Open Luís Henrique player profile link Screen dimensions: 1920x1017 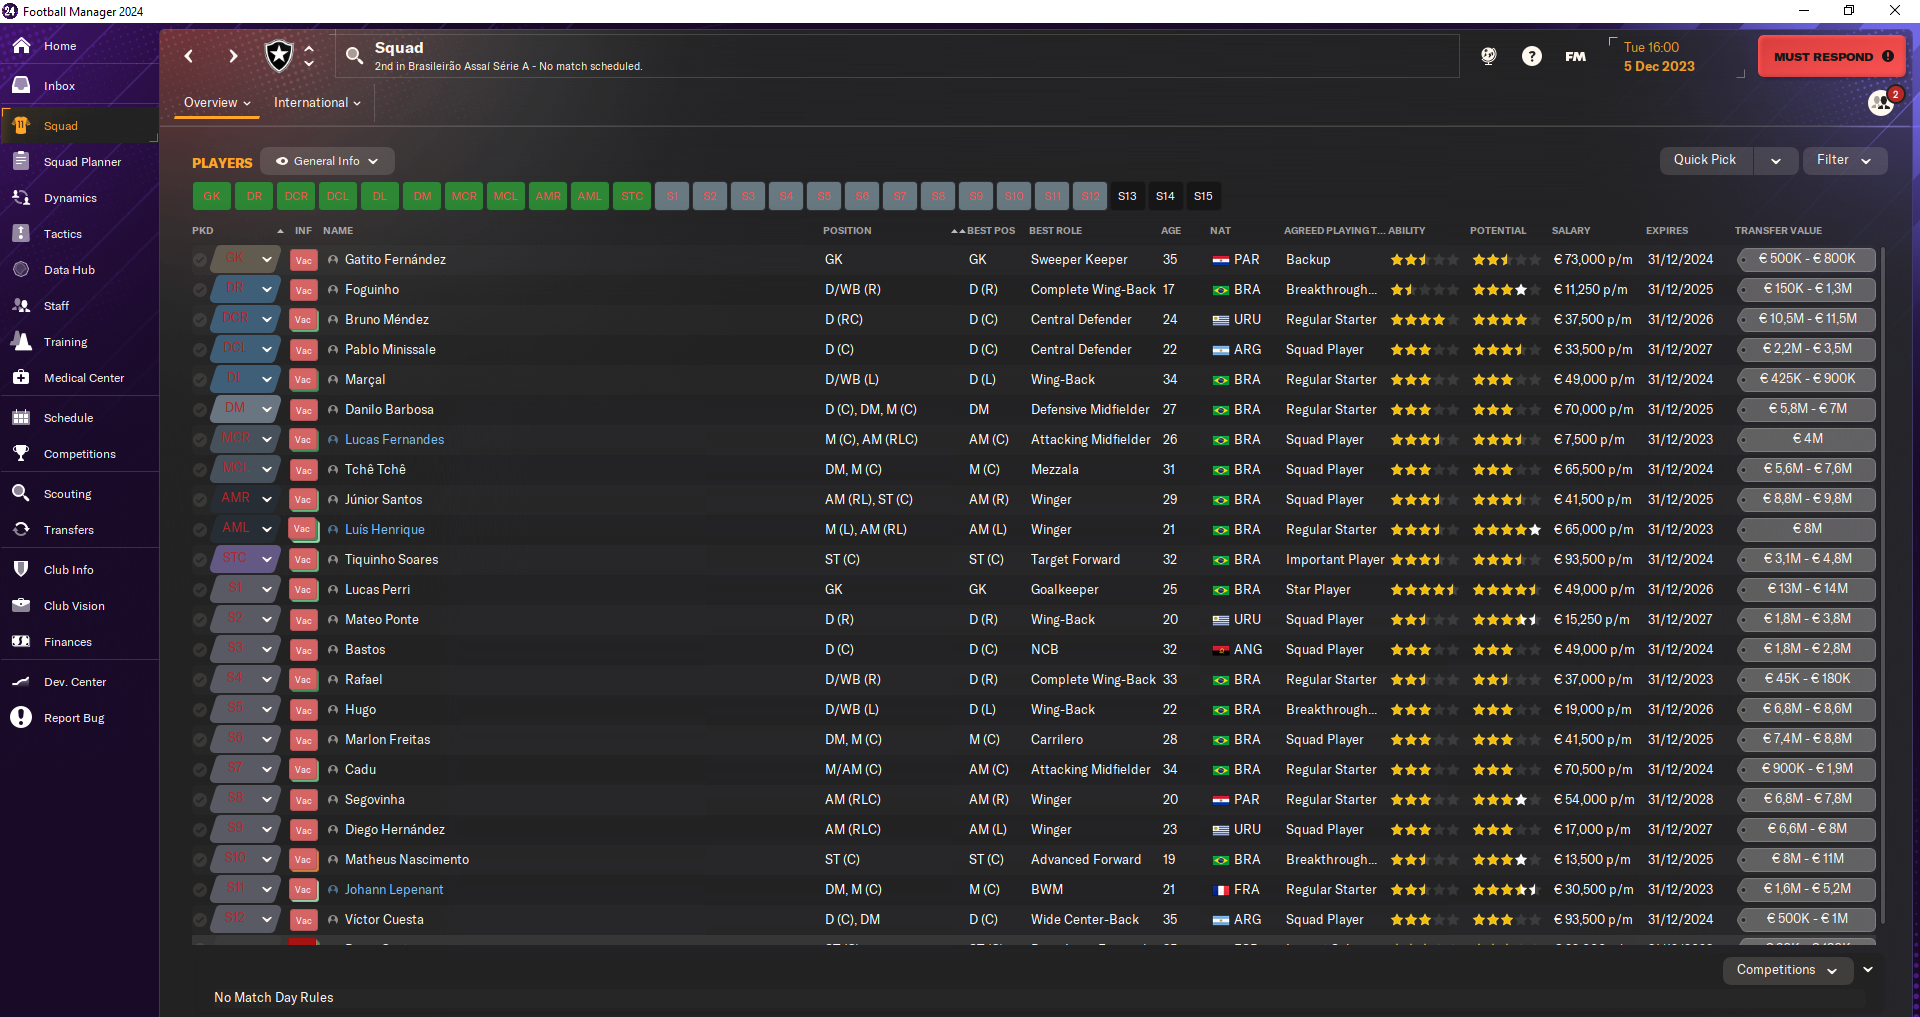[x=385, y=530]
